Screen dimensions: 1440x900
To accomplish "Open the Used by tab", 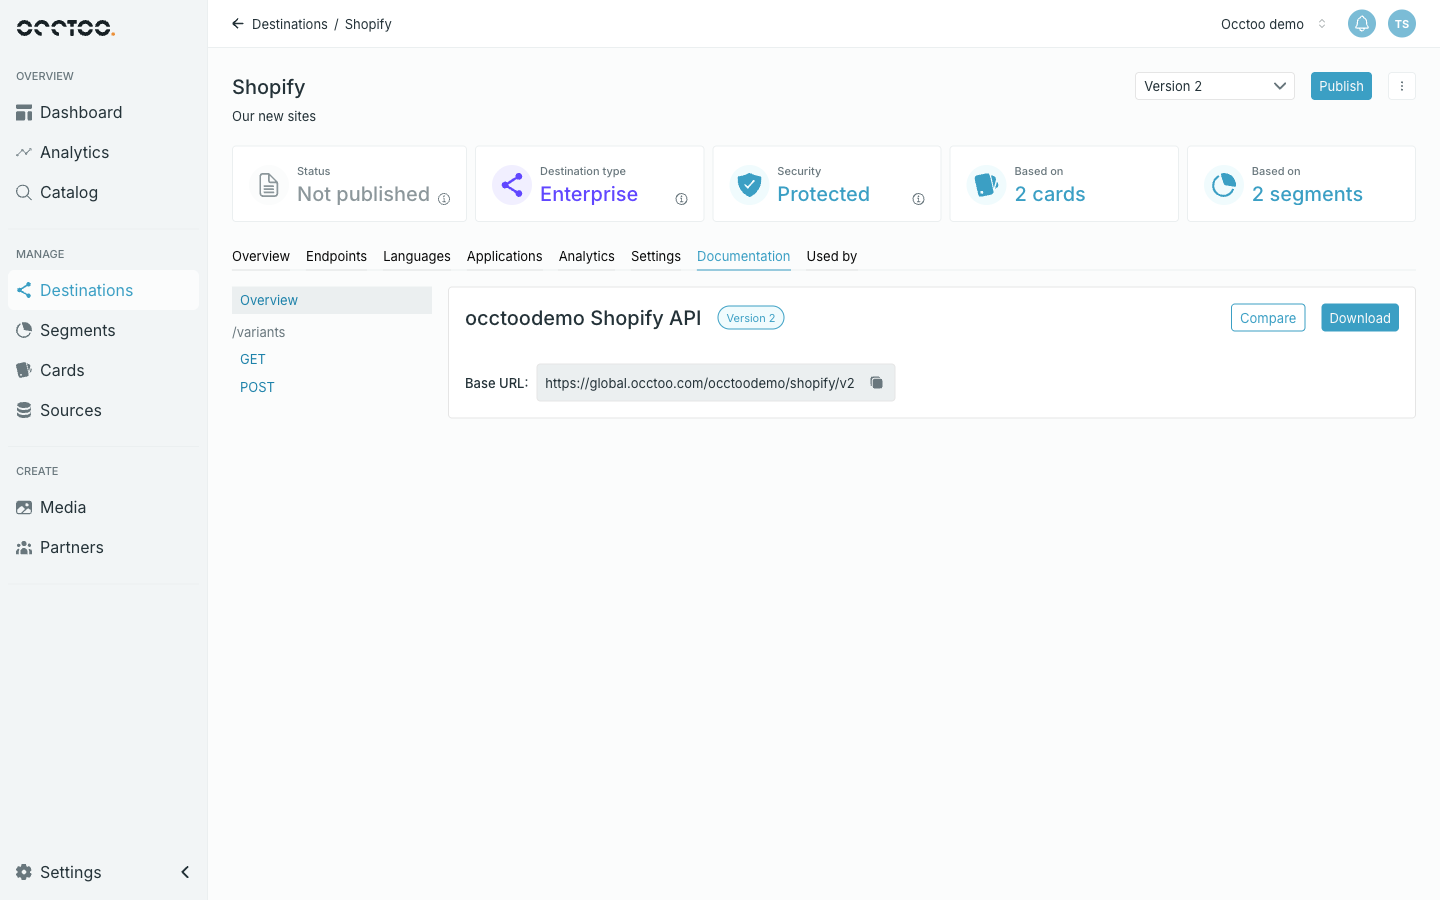I will (x=832, y=257).
